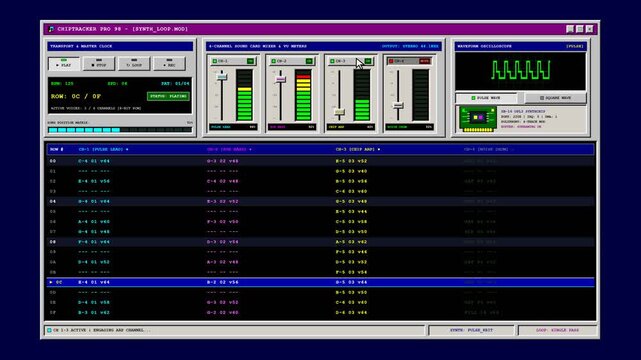Click the CH-4 Noise Drum volume fader
This screenshot has height=360, width=641.
coord(398,105)
